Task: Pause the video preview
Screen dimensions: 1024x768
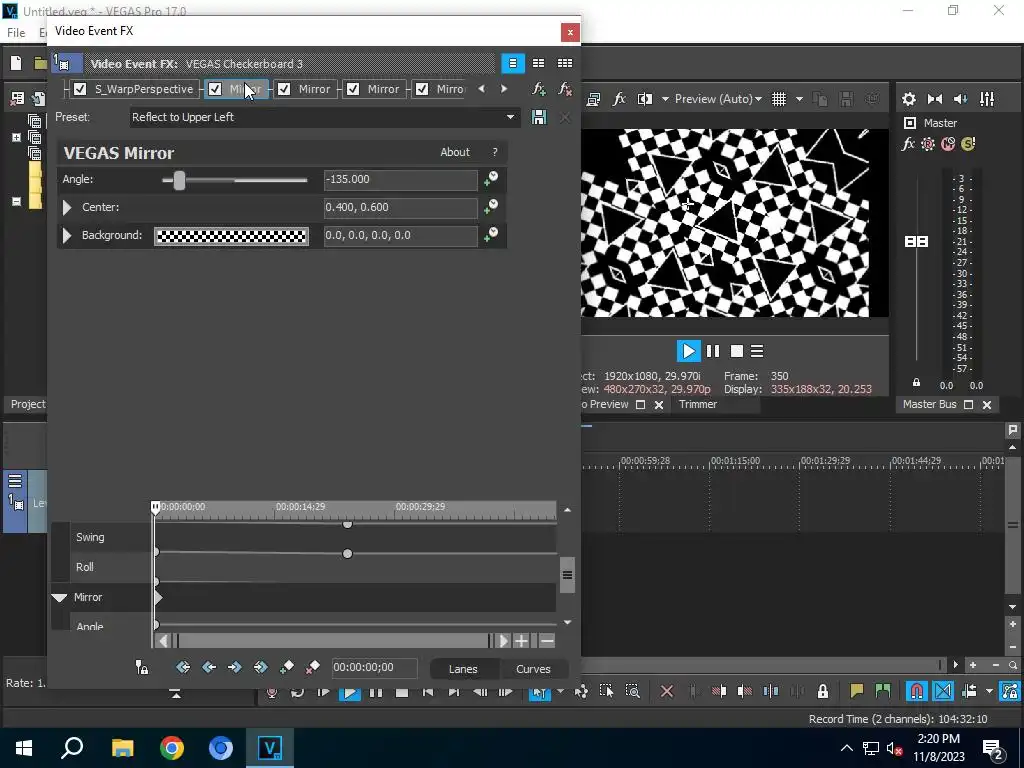Action: (713, 351)
